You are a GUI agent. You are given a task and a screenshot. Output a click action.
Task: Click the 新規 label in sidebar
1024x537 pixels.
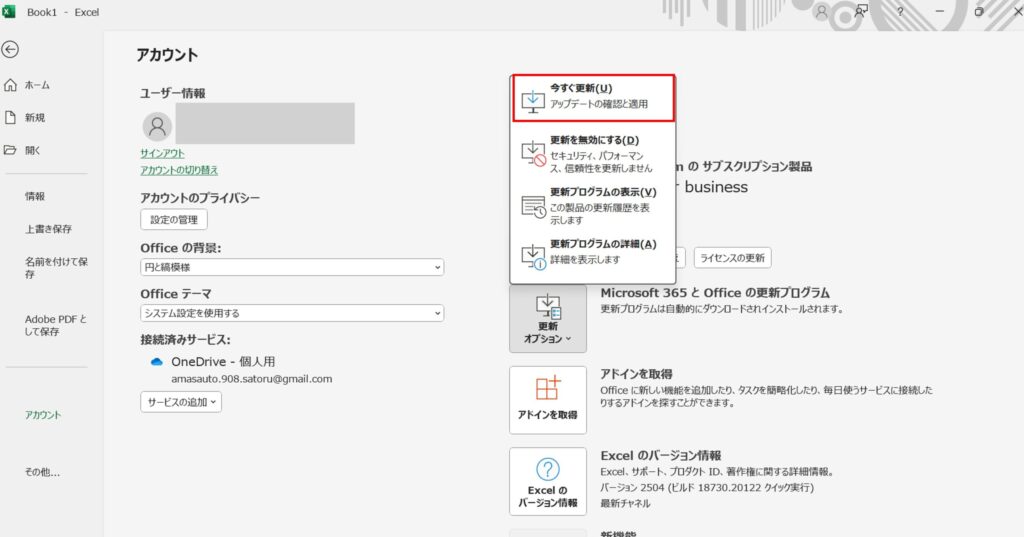tap(35, 118)
